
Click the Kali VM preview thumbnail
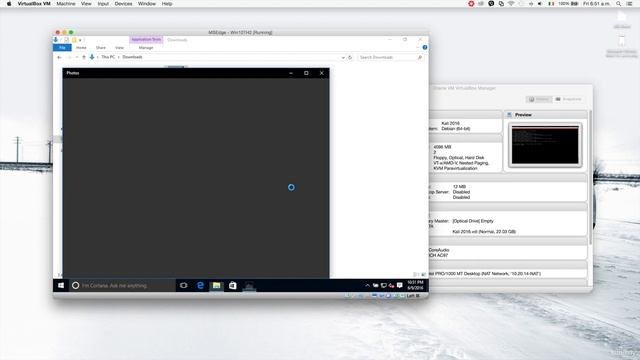click(x=545, y=145)
